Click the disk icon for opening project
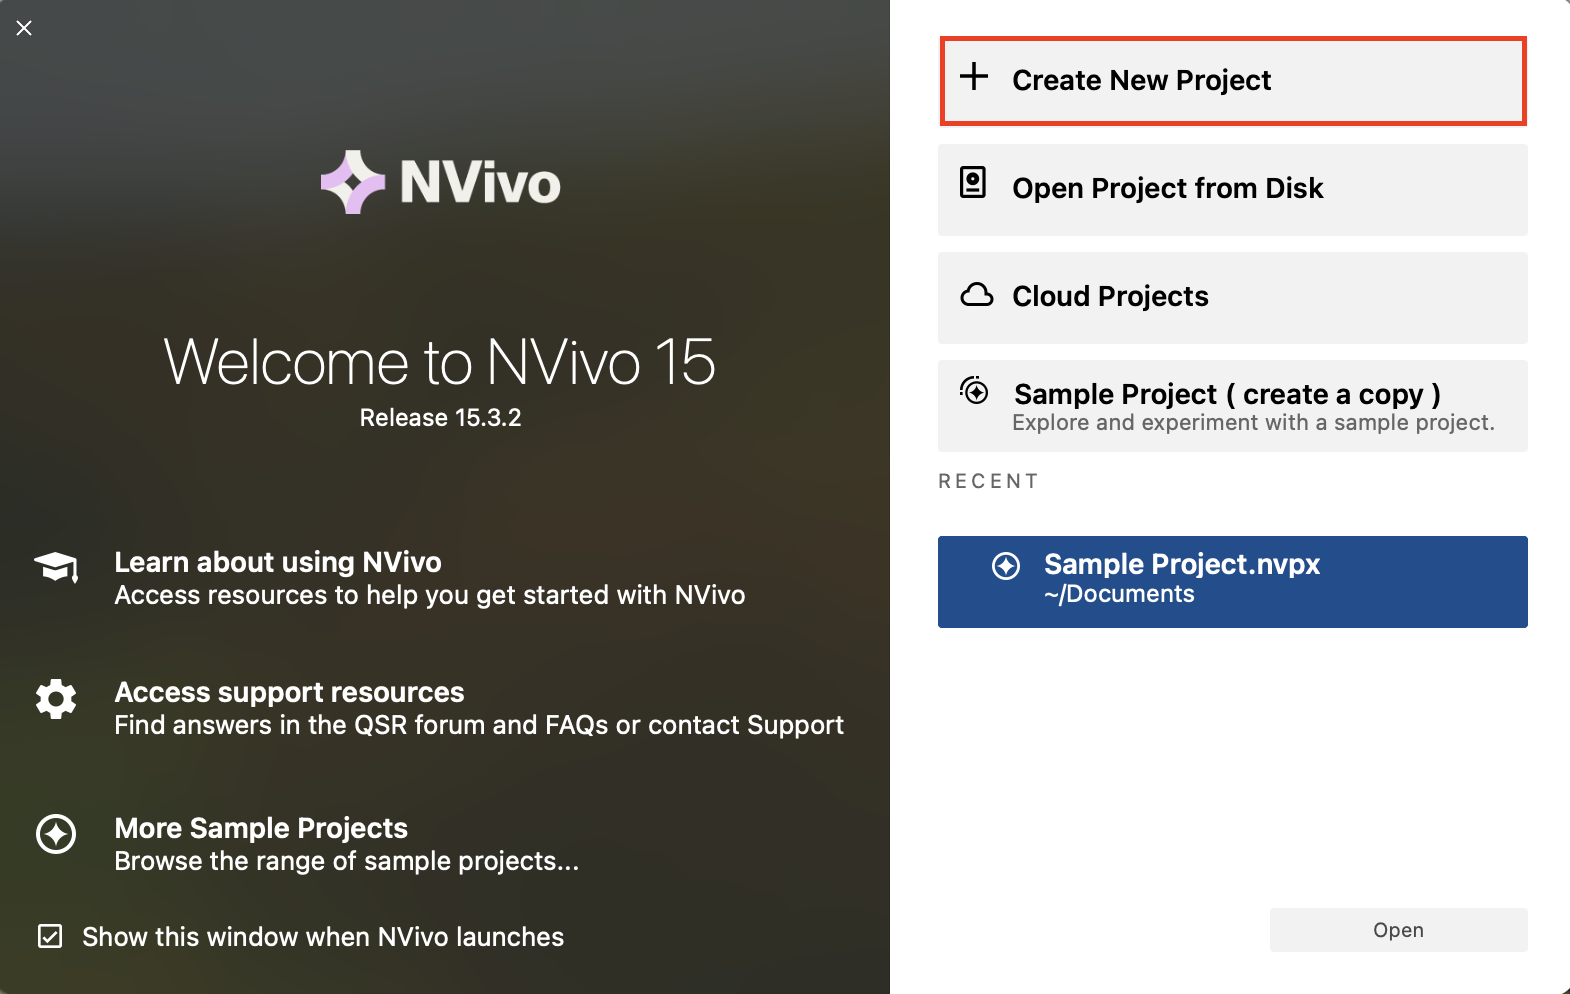Screen dimensions: 1570x994 click(973, 182)
